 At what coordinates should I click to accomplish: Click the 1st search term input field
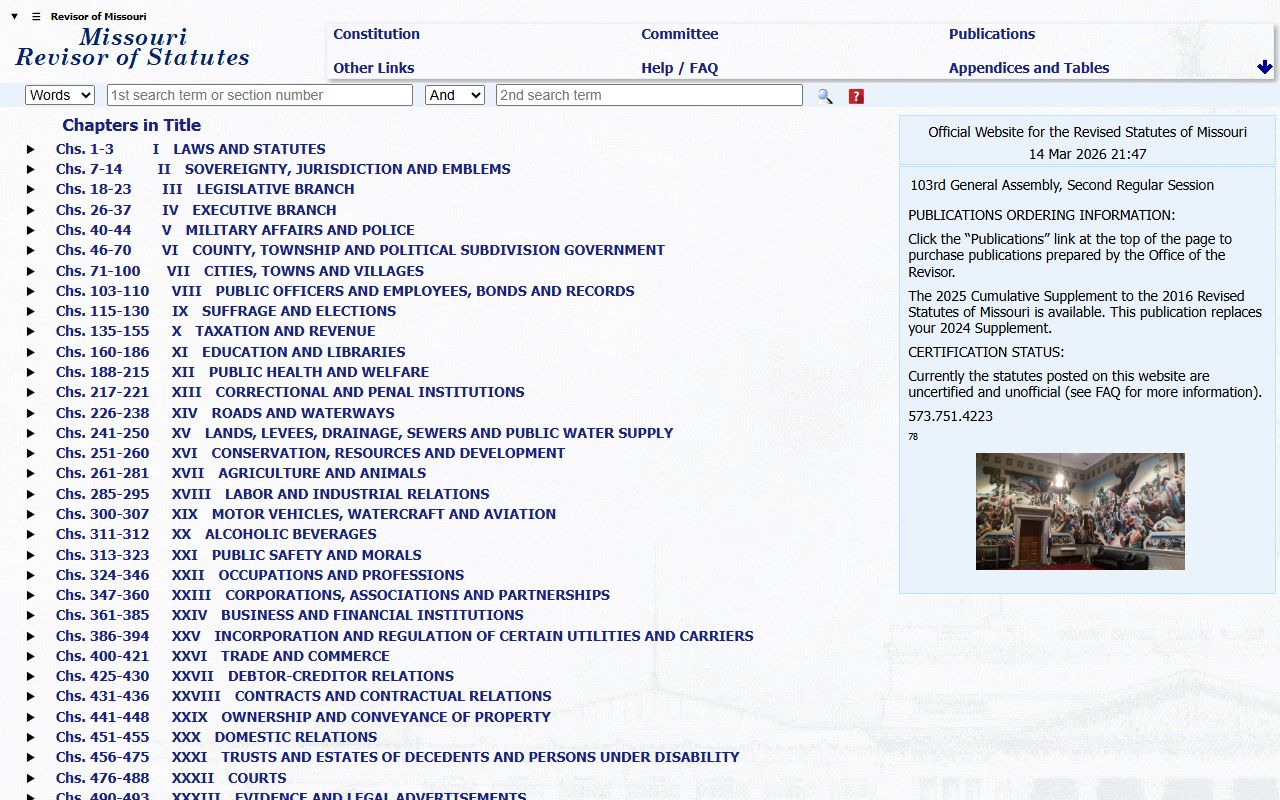(x=260, y=95)
